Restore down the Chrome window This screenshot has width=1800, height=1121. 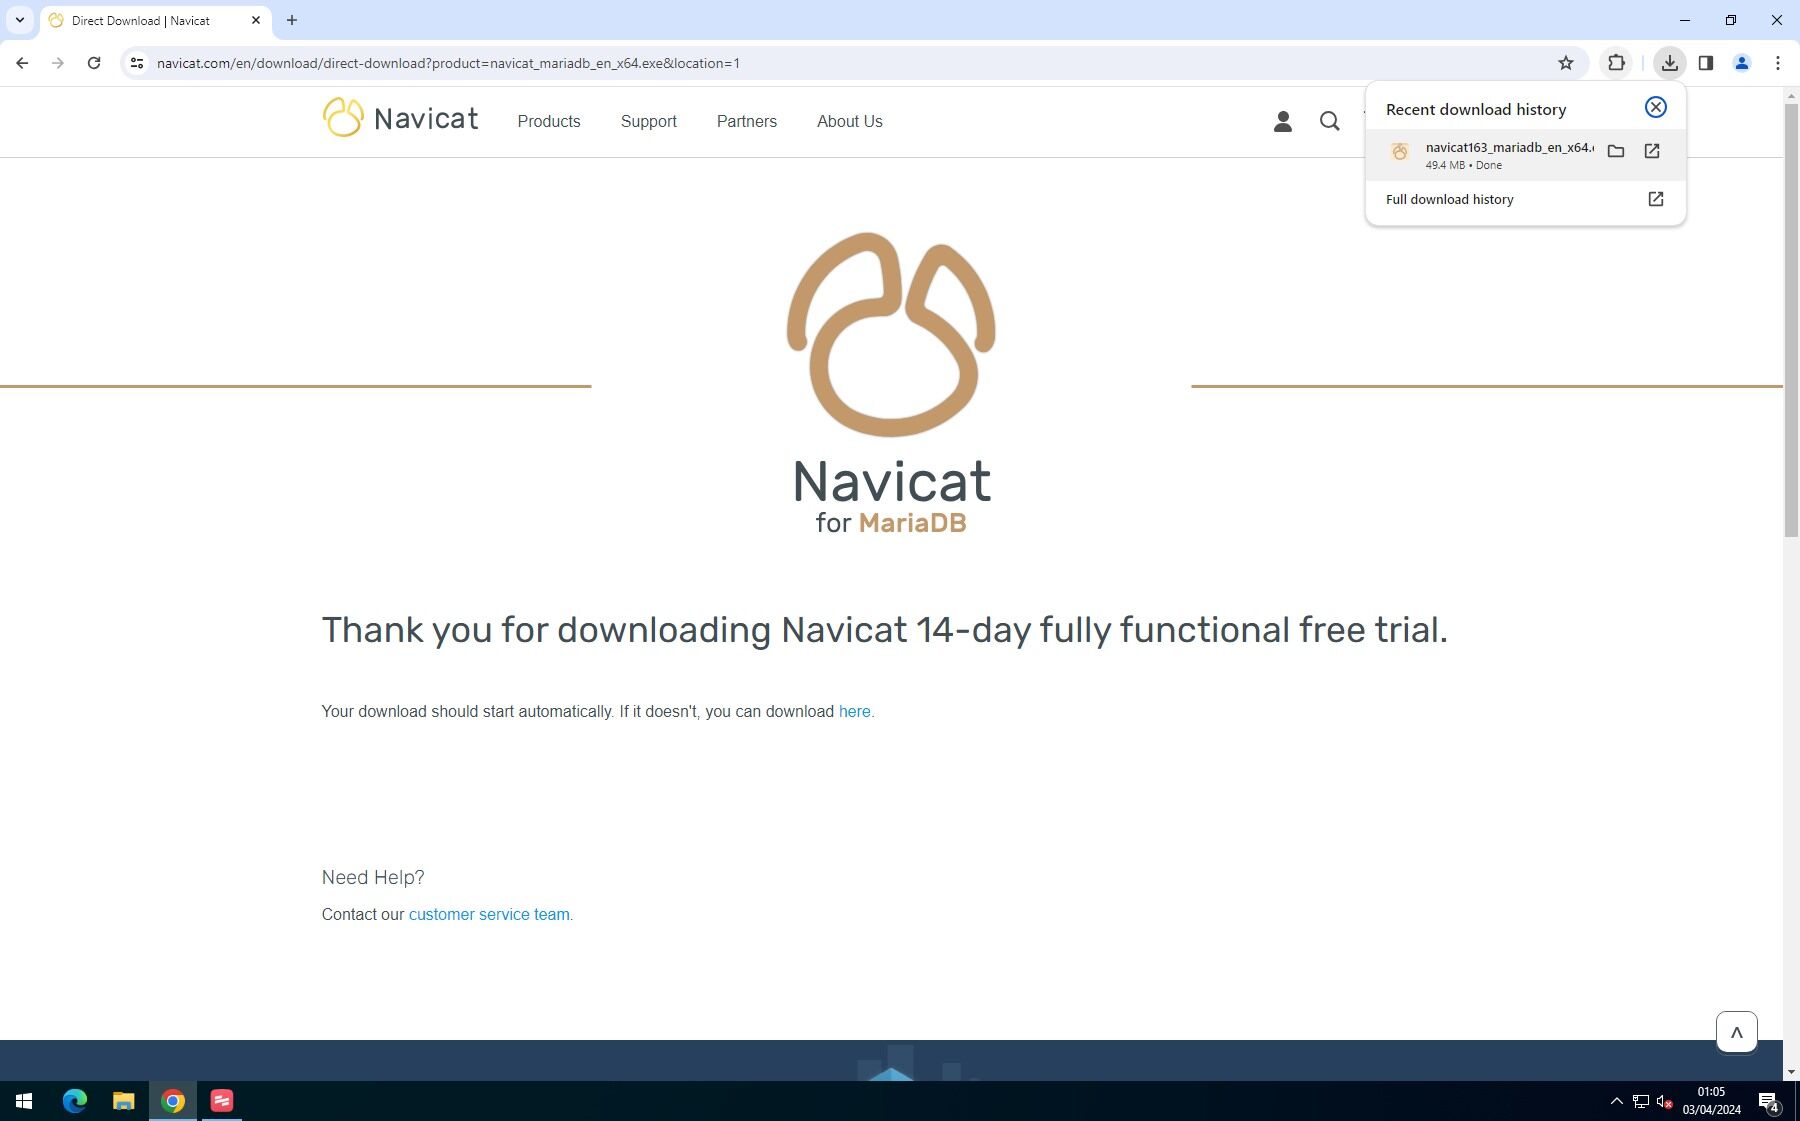1731,20
